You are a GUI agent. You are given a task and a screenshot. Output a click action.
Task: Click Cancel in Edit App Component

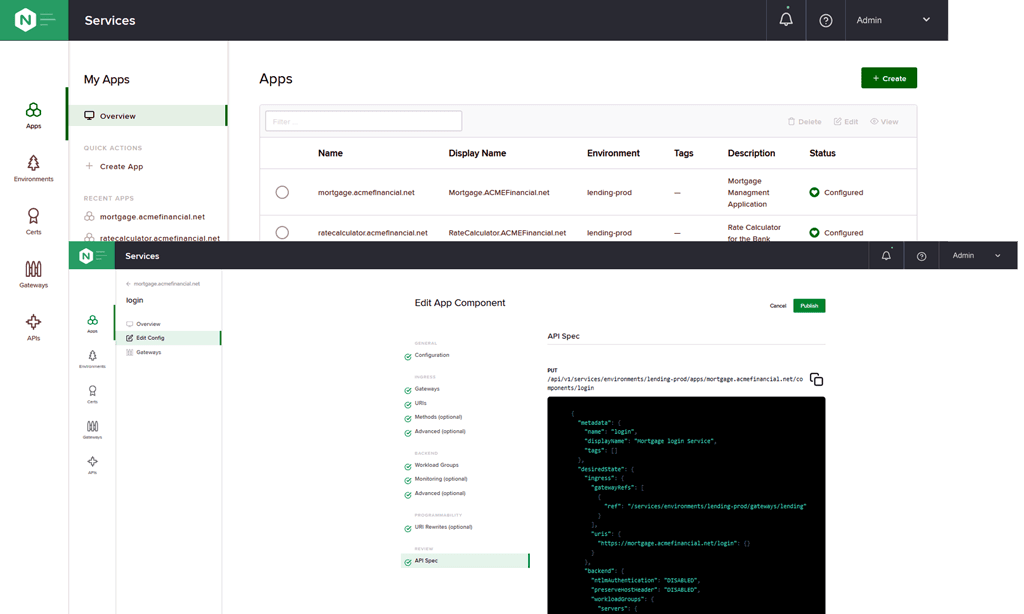pyautogui.click(x=778, y=306)
